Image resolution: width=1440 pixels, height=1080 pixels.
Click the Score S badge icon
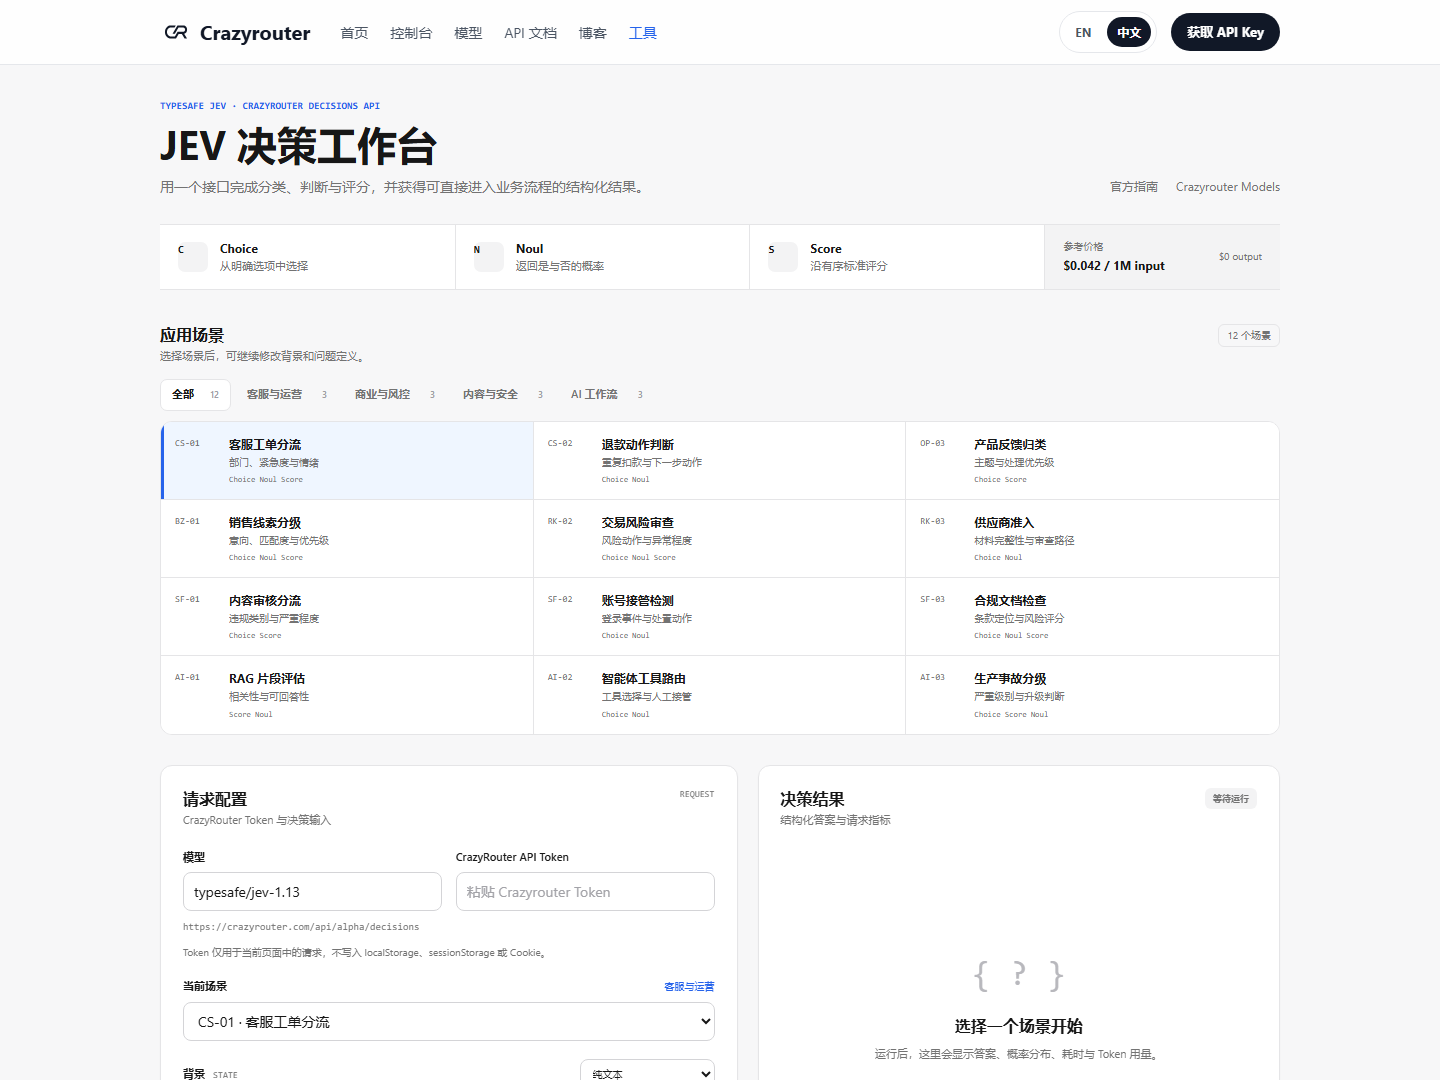tap(783, 257)
